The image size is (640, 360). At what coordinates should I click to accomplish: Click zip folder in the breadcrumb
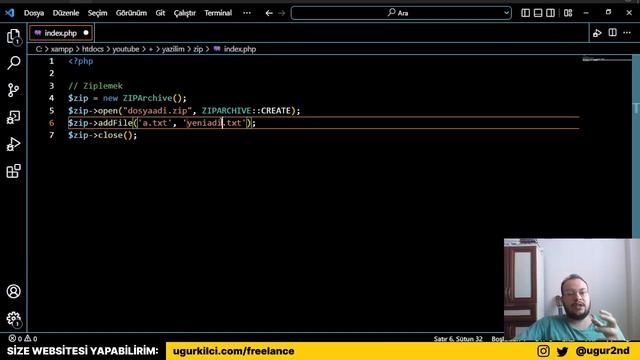(x=198, y=49)
